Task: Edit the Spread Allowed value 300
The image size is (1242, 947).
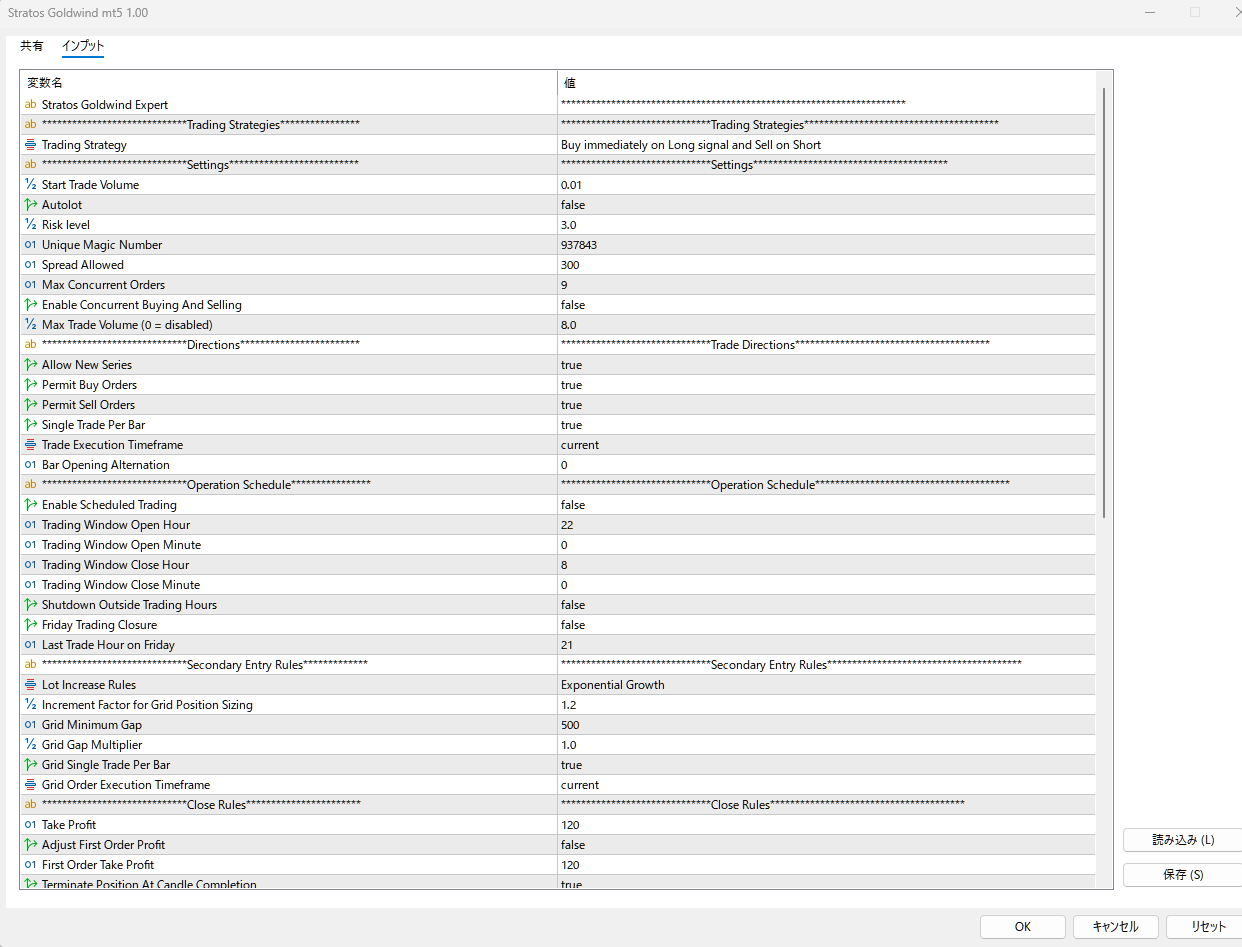Action: click(570, 265)
